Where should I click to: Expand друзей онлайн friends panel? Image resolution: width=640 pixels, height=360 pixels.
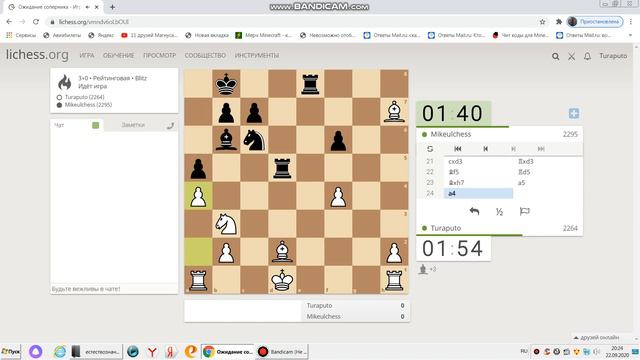[596, 338]
